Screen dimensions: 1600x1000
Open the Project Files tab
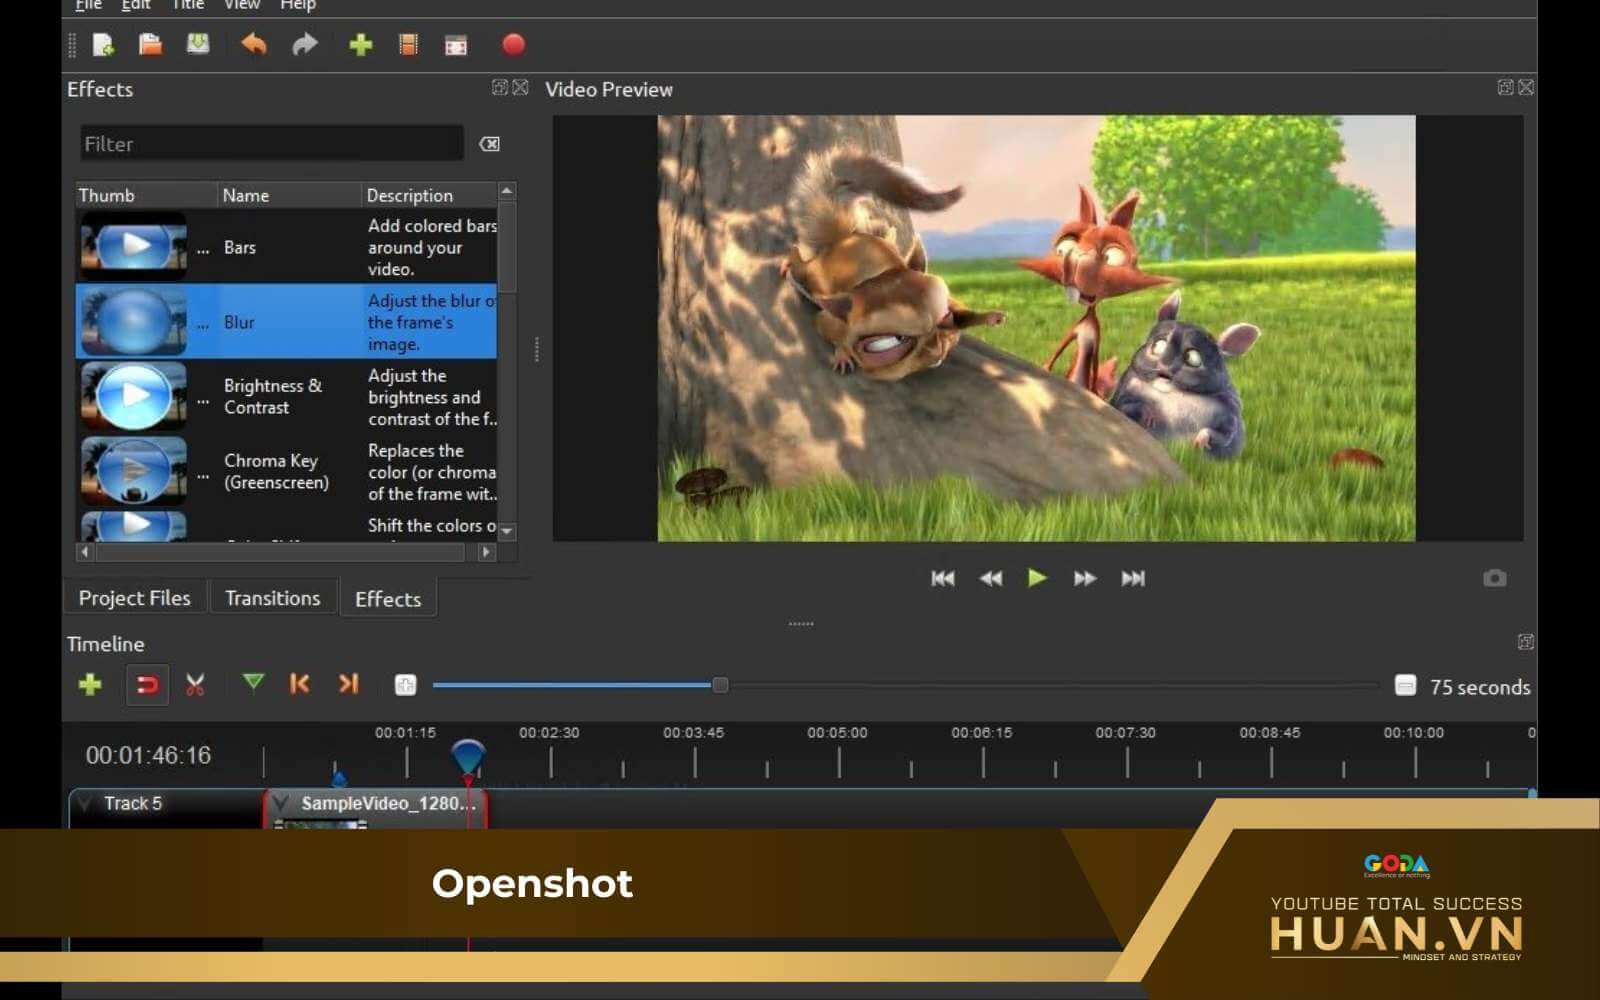pyautogui.click(x=134, y=598)
